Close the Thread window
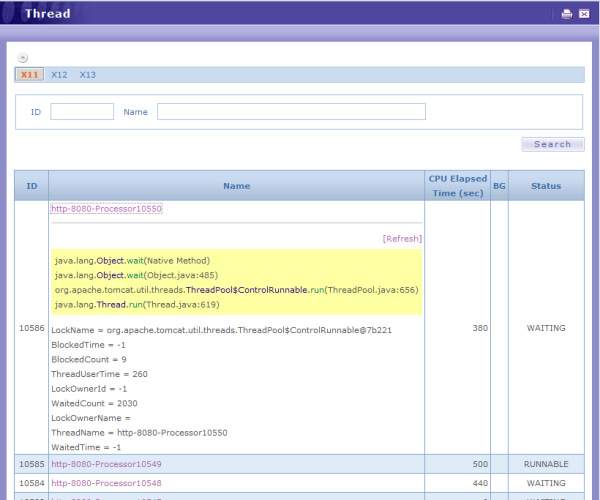The image size is (600, 500). tap(584, 14)
